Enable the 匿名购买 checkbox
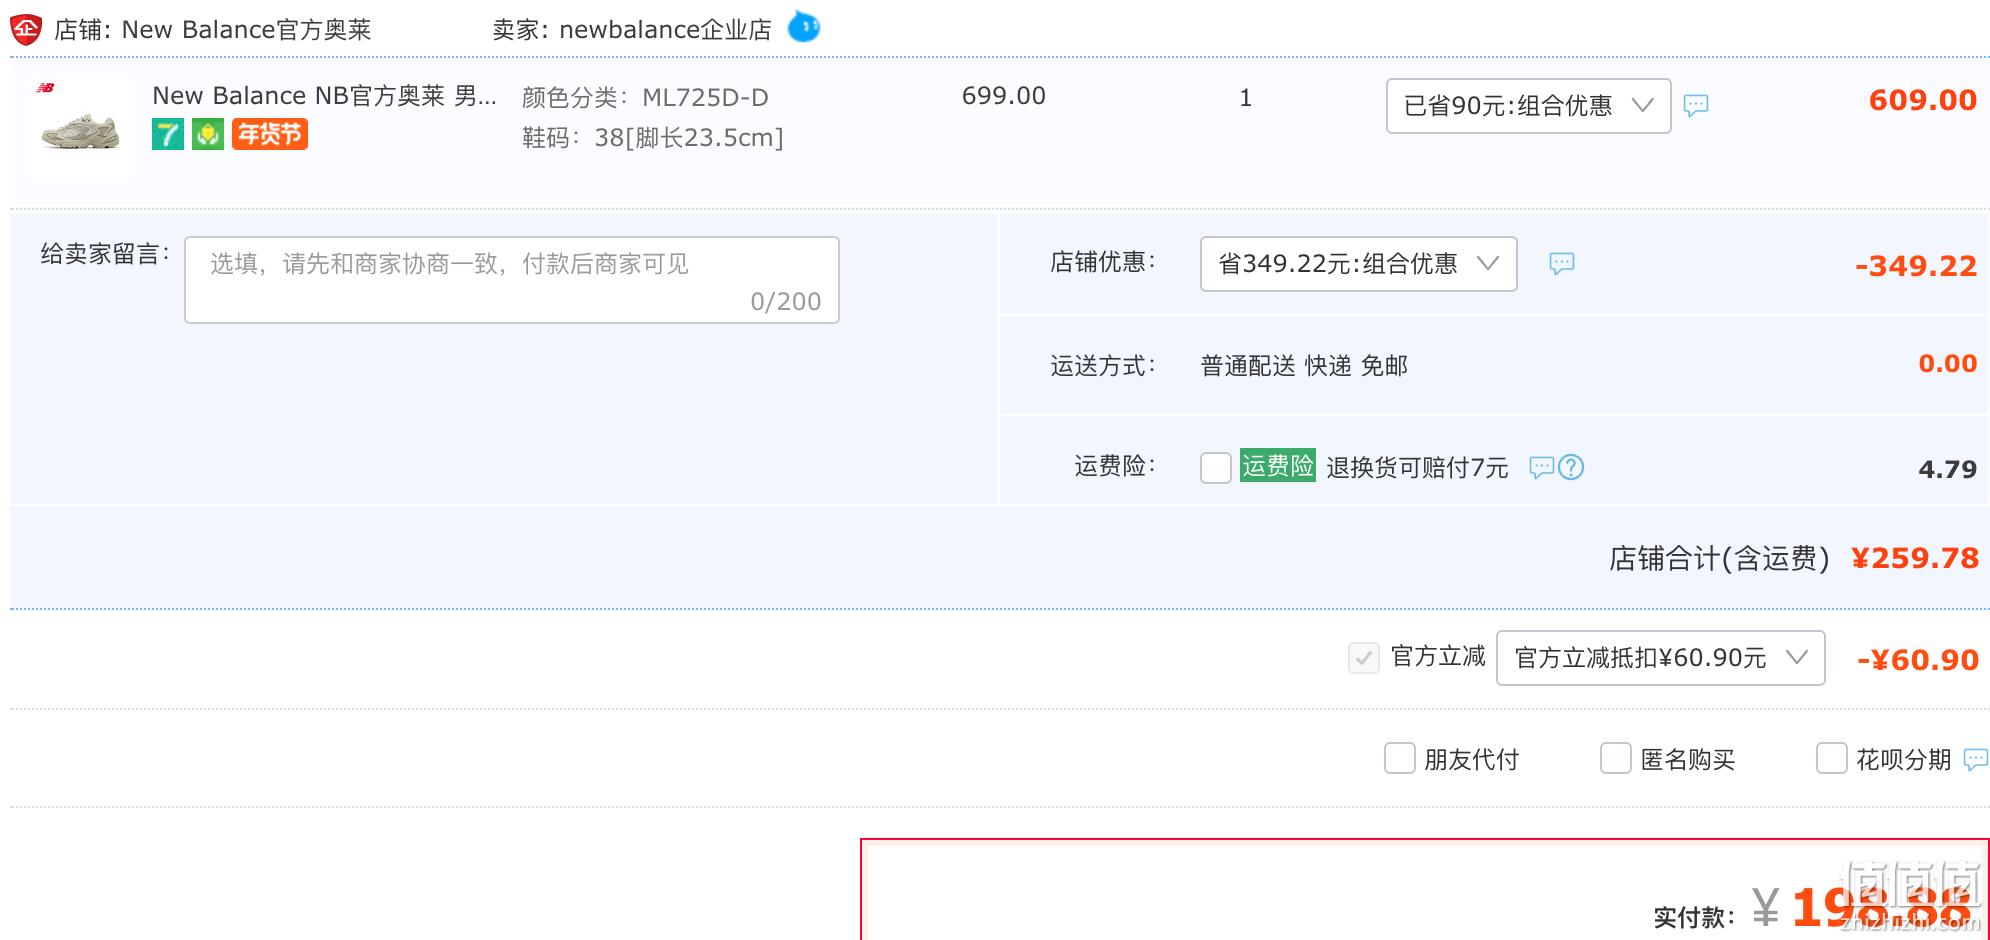This screenshot has width=1990, height=940. pyautogui.click(x=1615, y=758)
